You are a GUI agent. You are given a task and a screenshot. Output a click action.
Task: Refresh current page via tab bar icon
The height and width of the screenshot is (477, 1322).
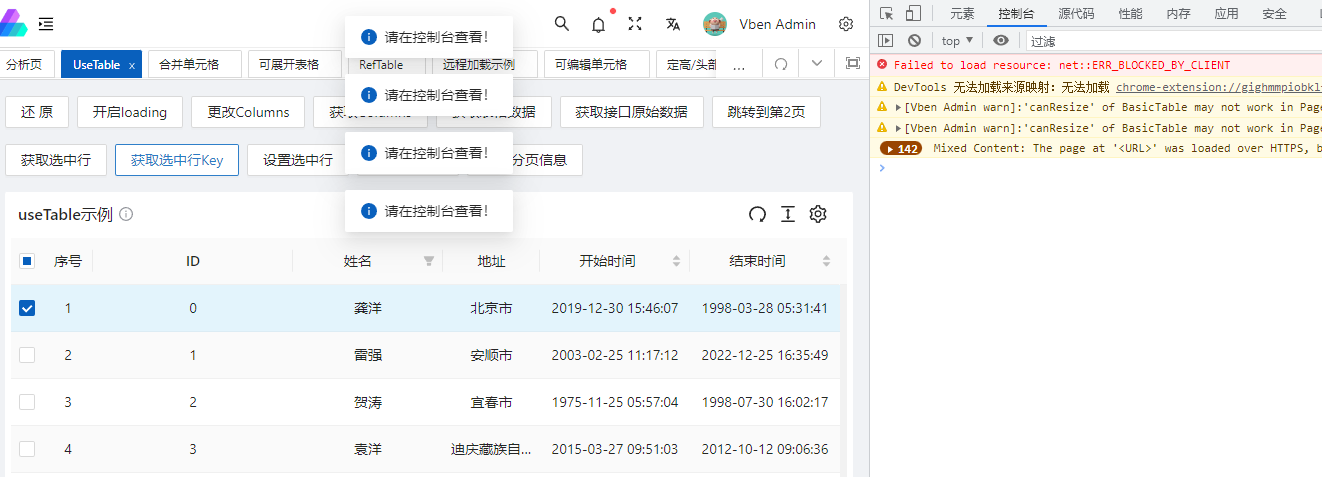tap(781, 63)
